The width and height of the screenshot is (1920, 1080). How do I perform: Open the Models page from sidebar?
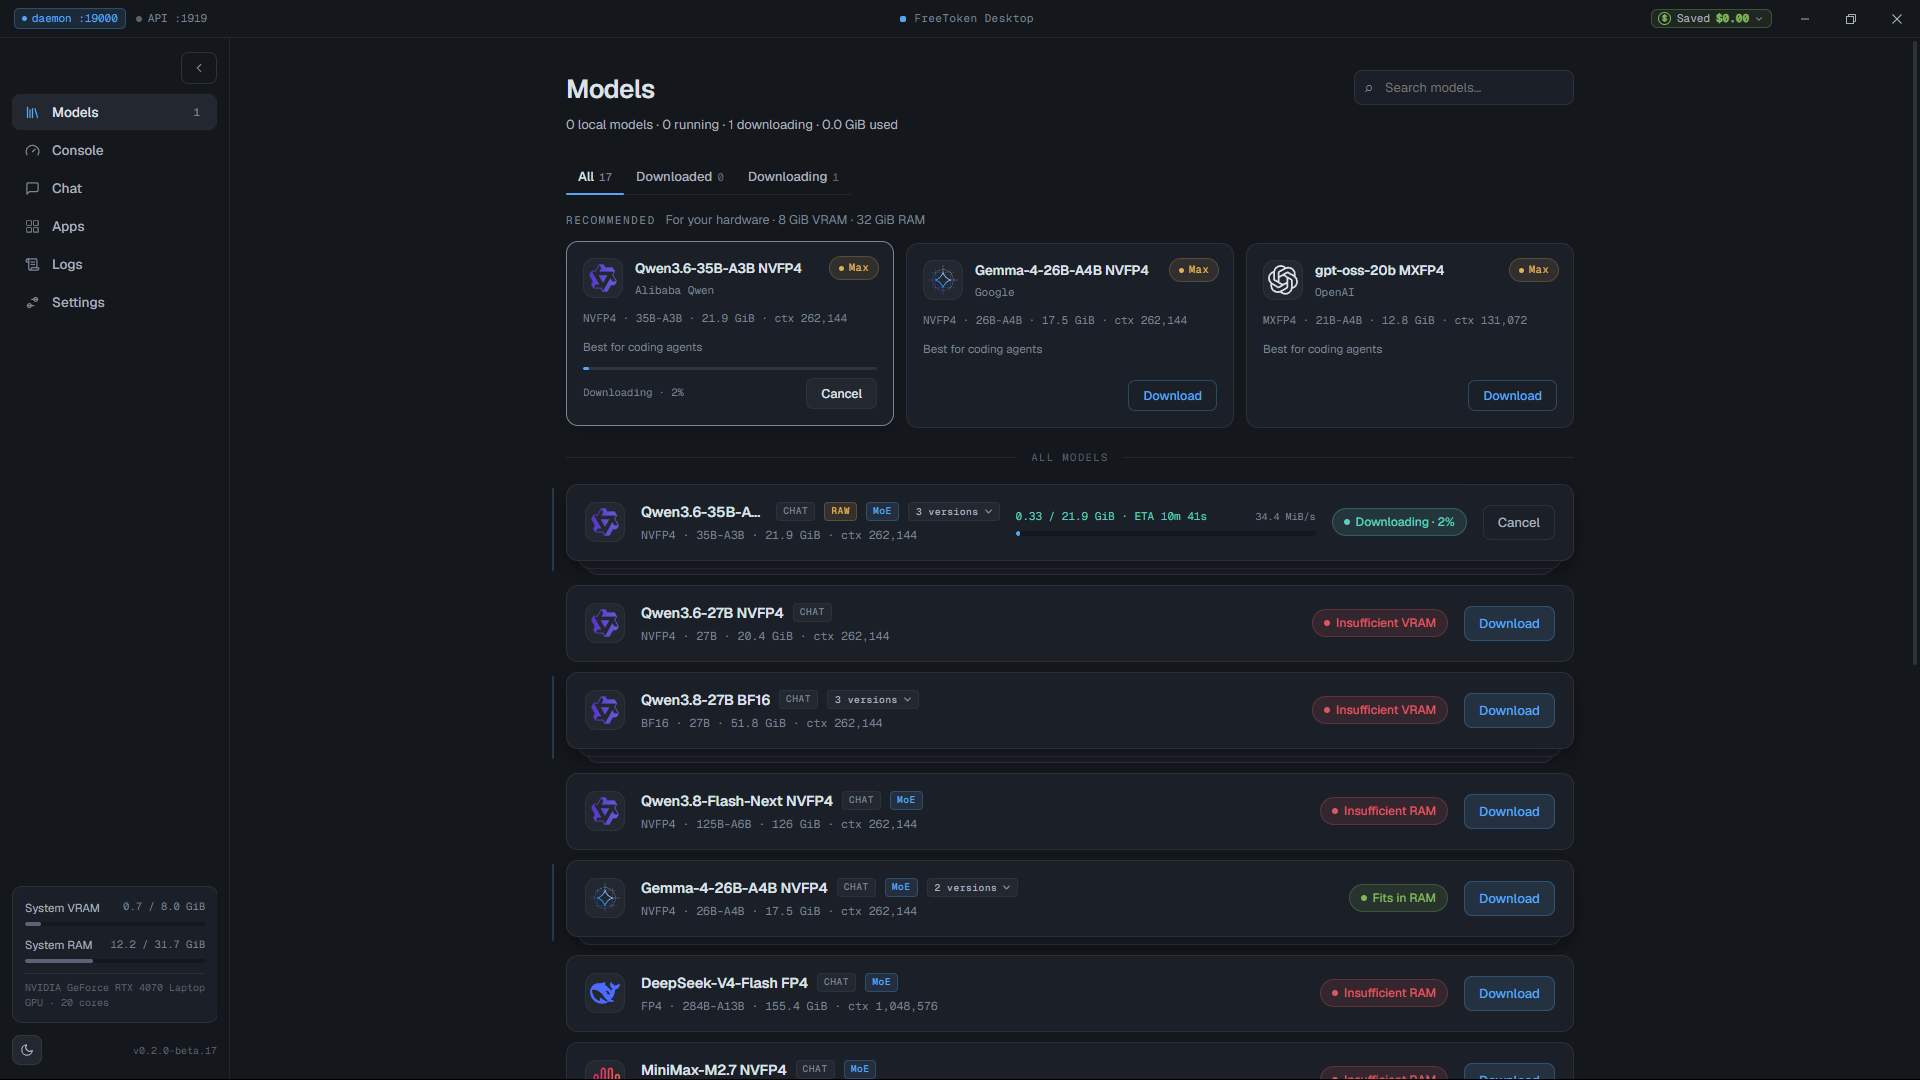tap(114, 112)
